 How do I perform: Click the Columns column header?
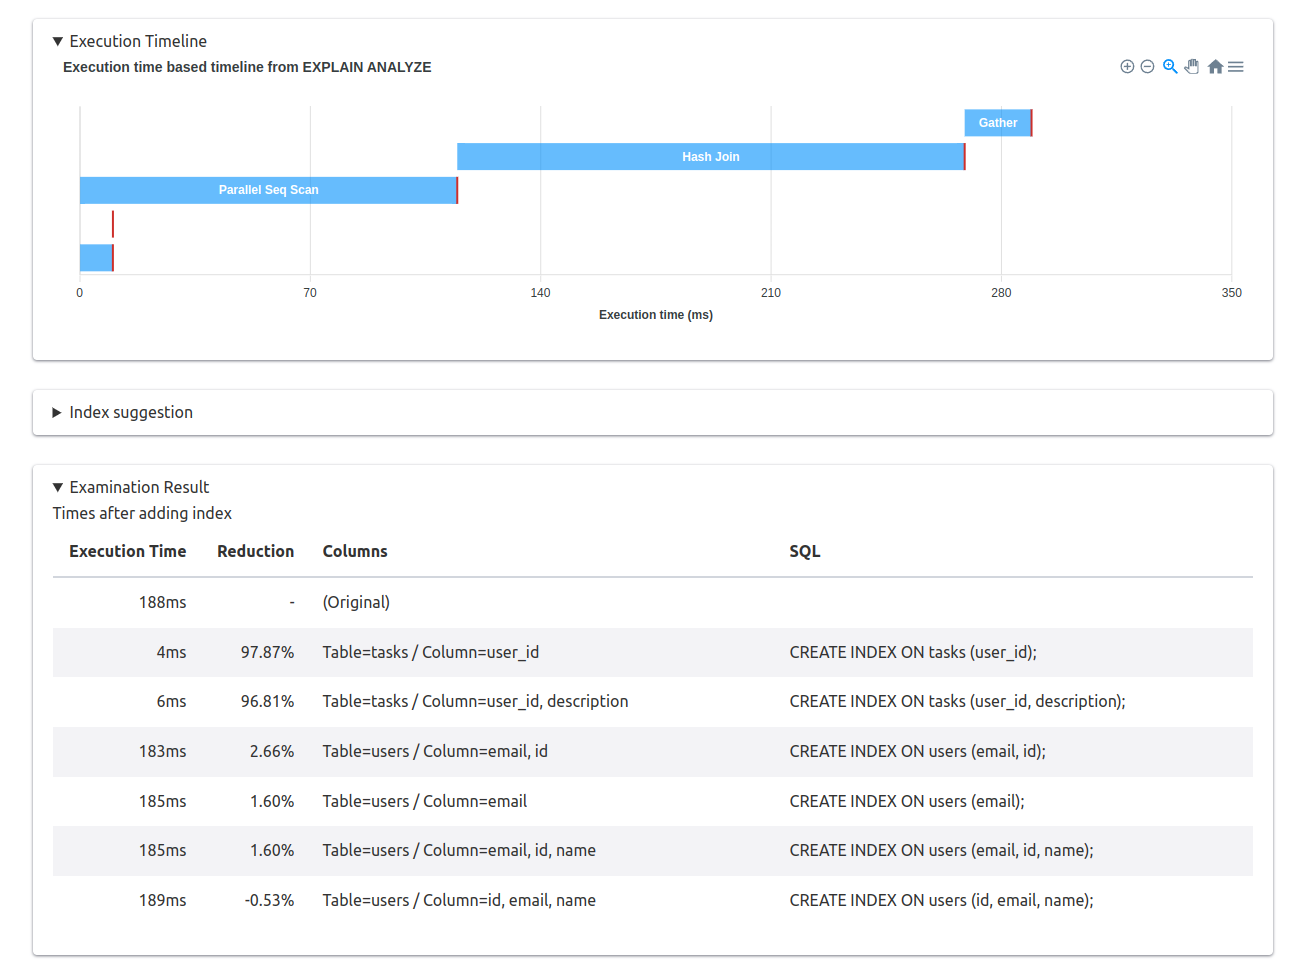click(x=355, y=551)
